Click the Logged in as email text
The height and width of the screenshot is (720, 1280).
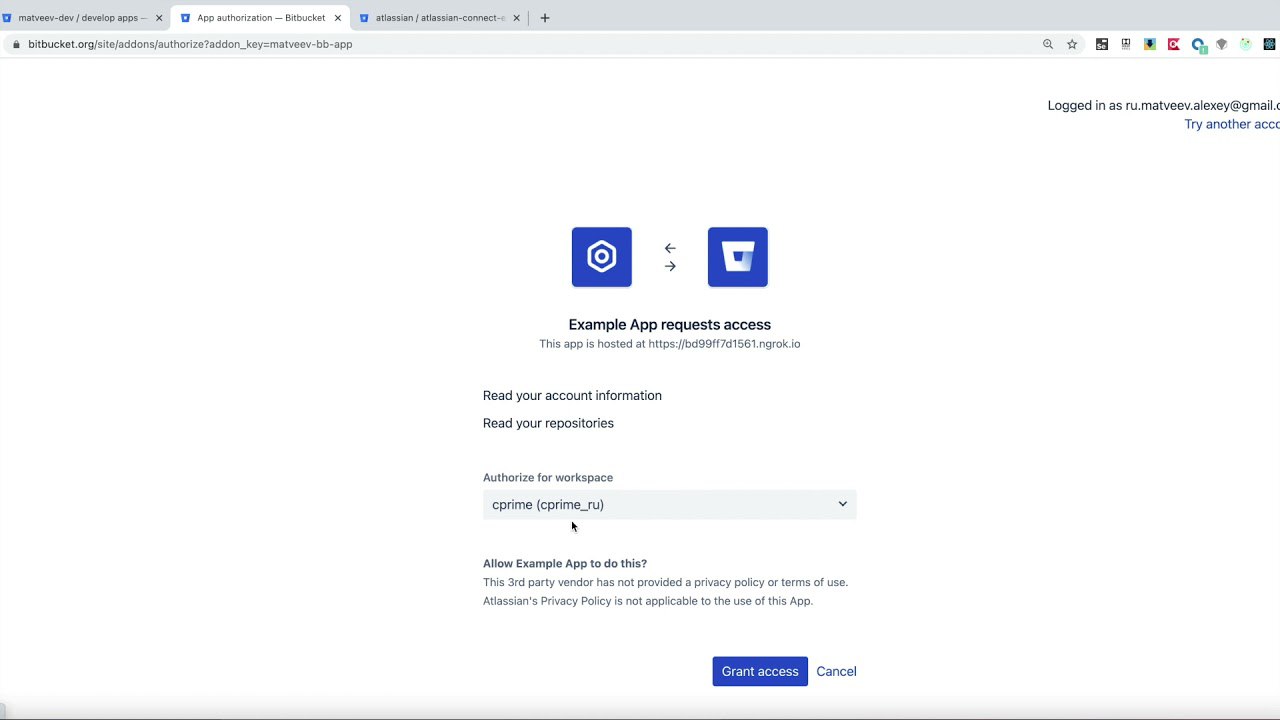(1164, 105)
